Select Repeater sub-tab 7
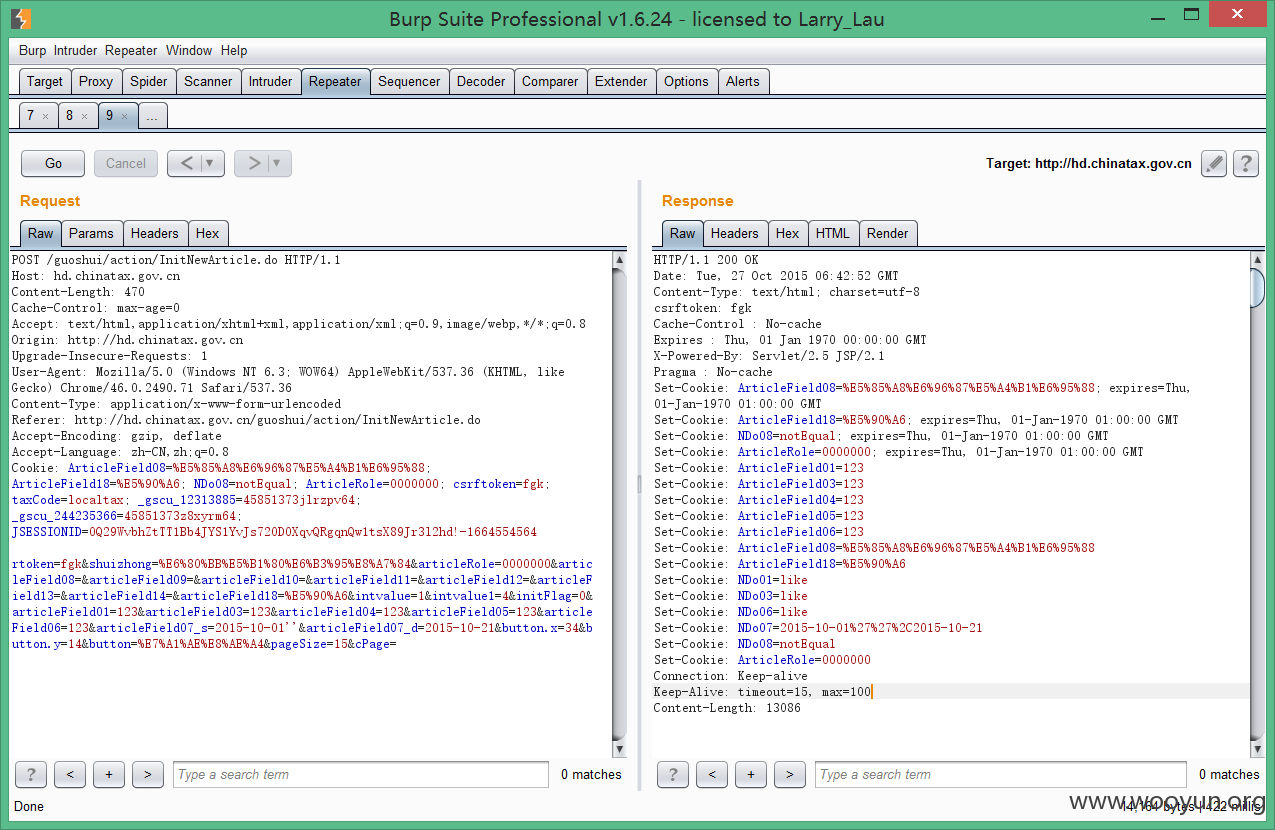 (x=31, y=116)
